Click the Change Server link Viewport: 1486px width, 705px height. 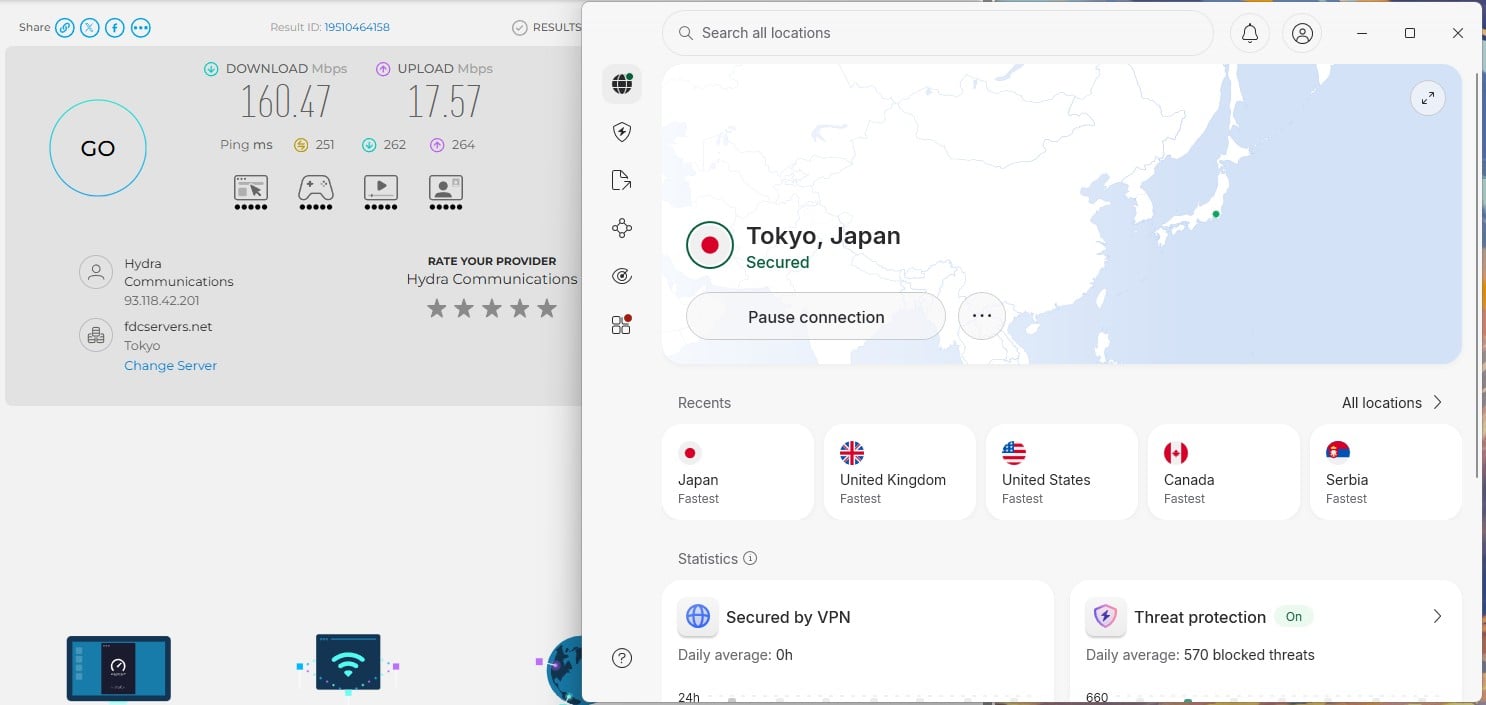pos(170,365)
